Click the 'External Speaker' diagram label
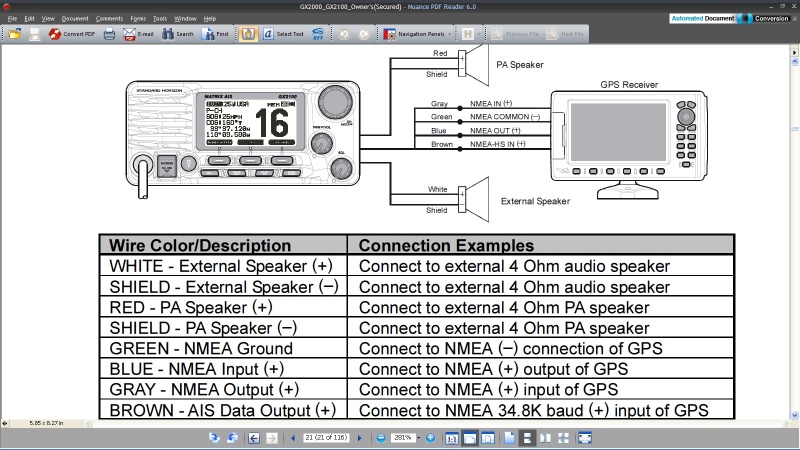800x450 pixels. 535,201
